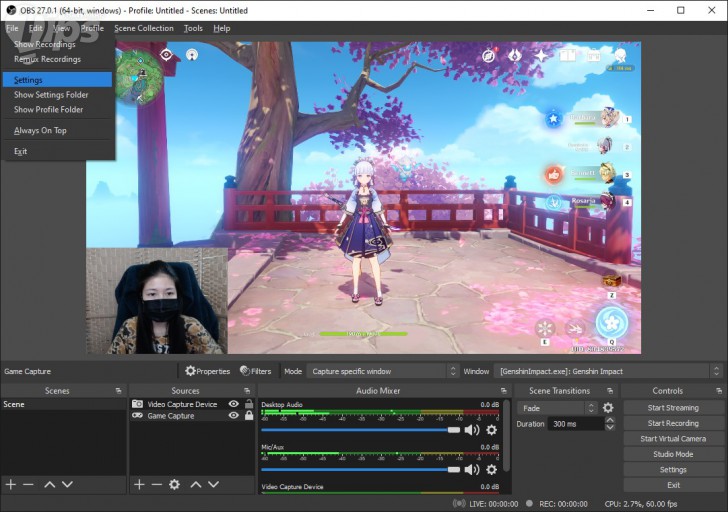The width and height of the screenshot is (728, 512).
Task: Add a new scene with plus icon
Action: pos(11,484)
